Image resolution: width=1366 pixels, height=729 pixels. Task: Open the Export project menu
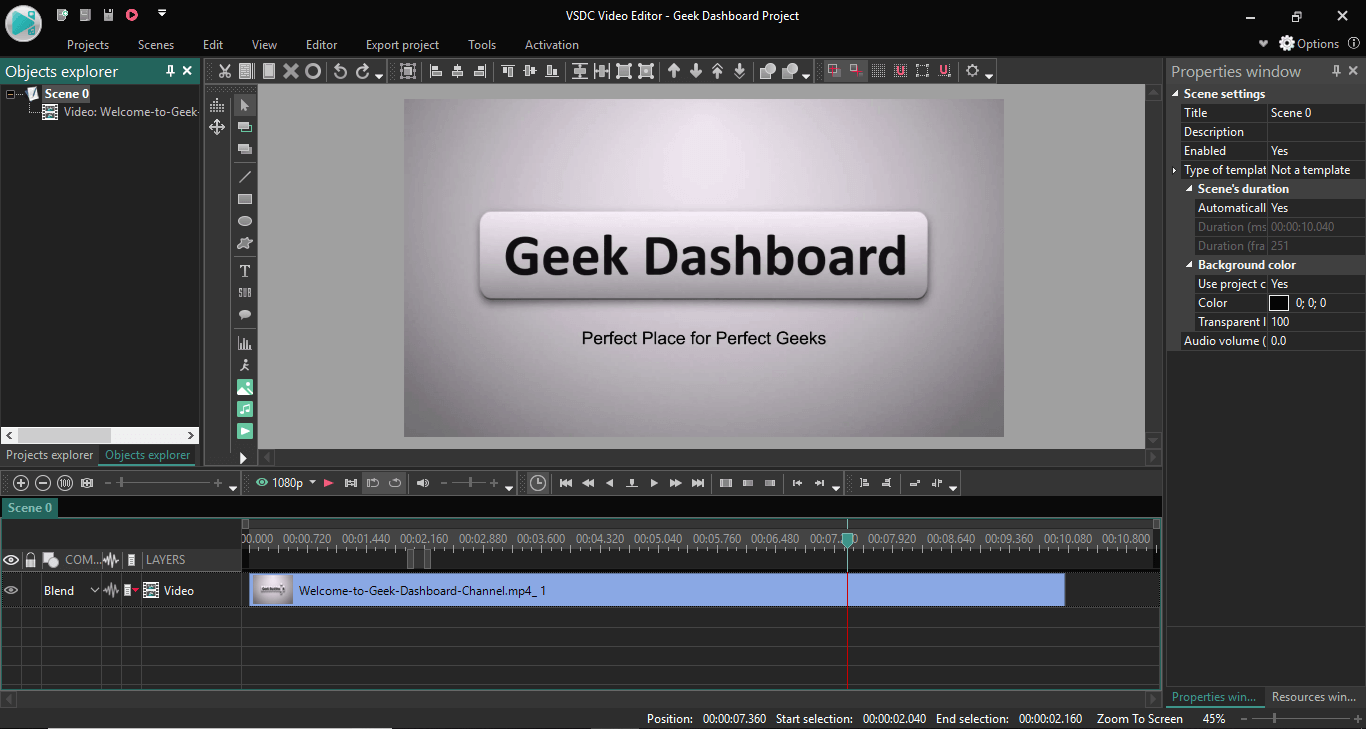click(x=402, y=45)
